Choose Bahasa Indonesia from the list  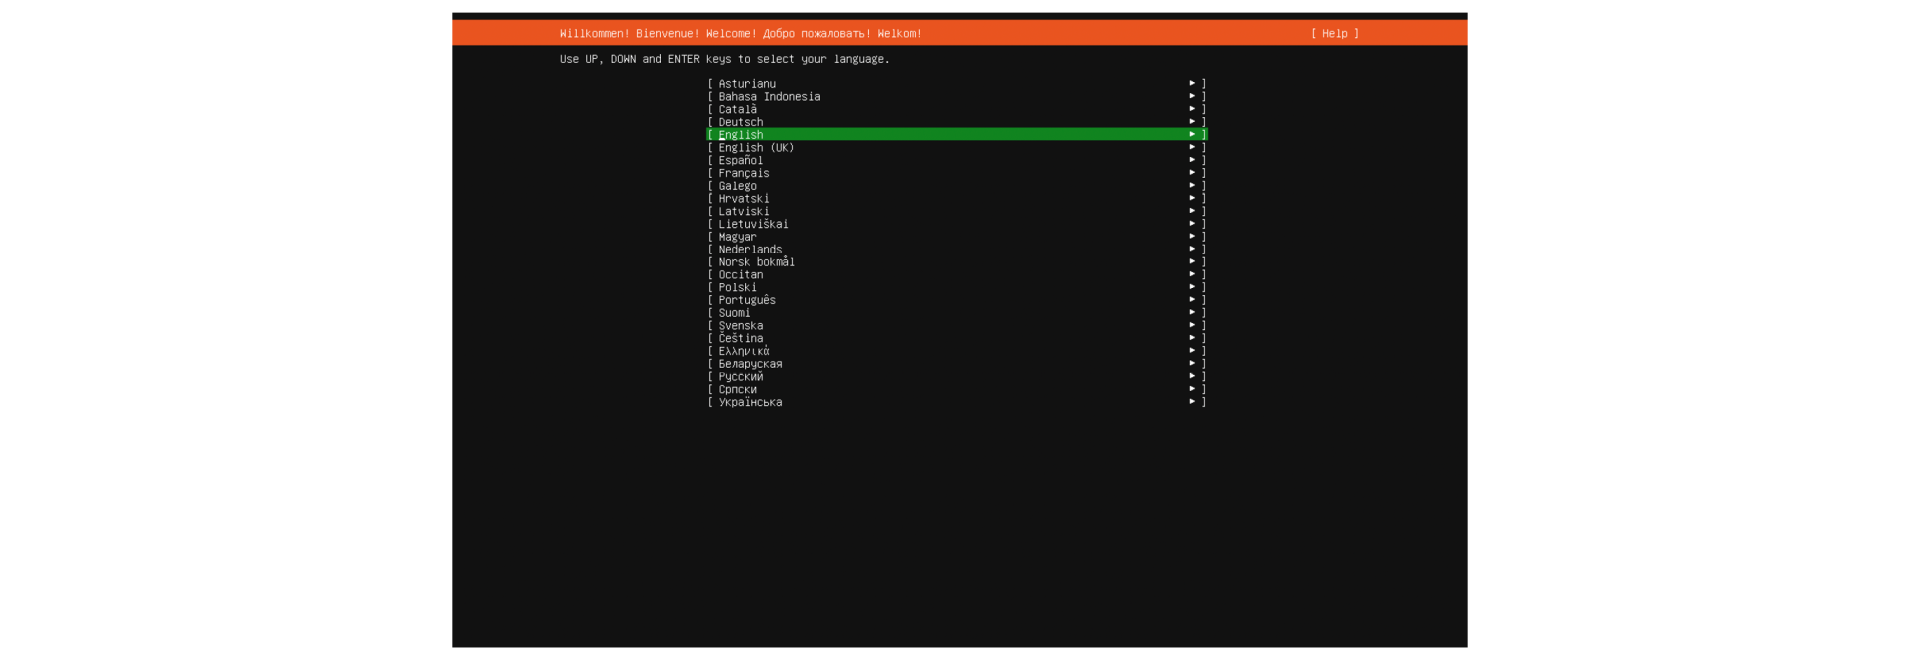coord(768,97)
